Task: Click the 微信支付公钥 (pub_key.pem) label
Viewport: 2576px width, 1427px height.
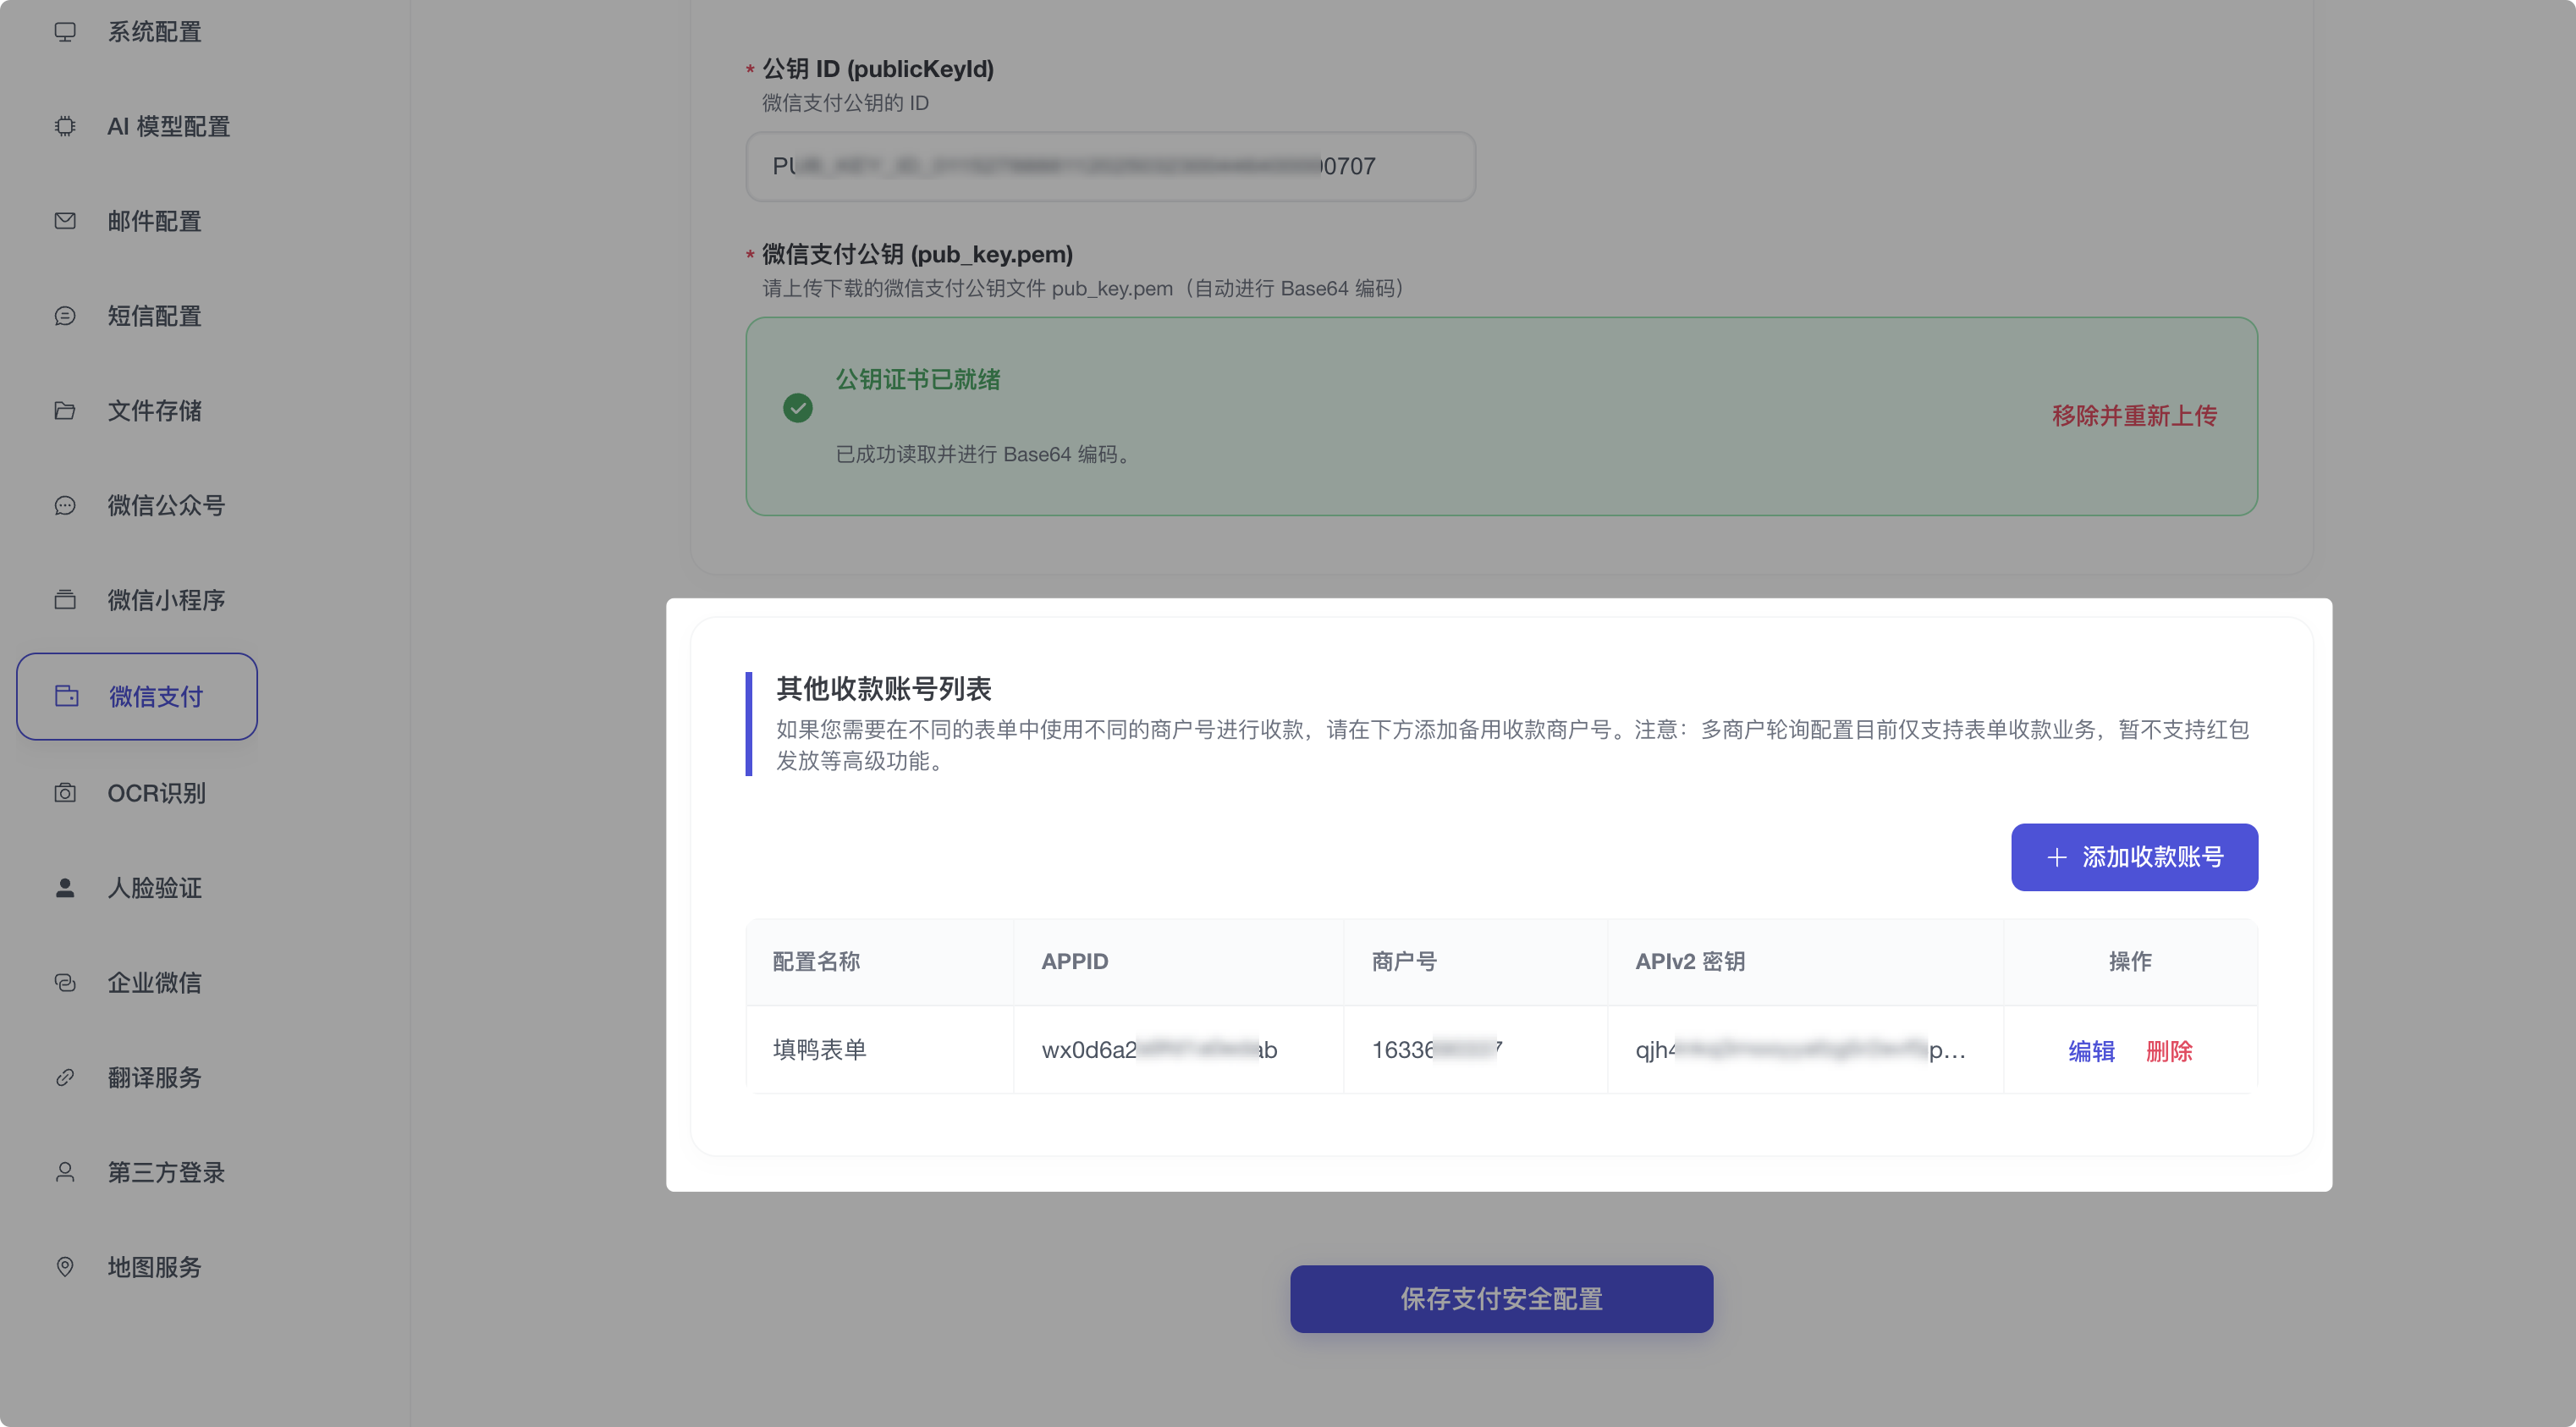Action: point(917,255)
